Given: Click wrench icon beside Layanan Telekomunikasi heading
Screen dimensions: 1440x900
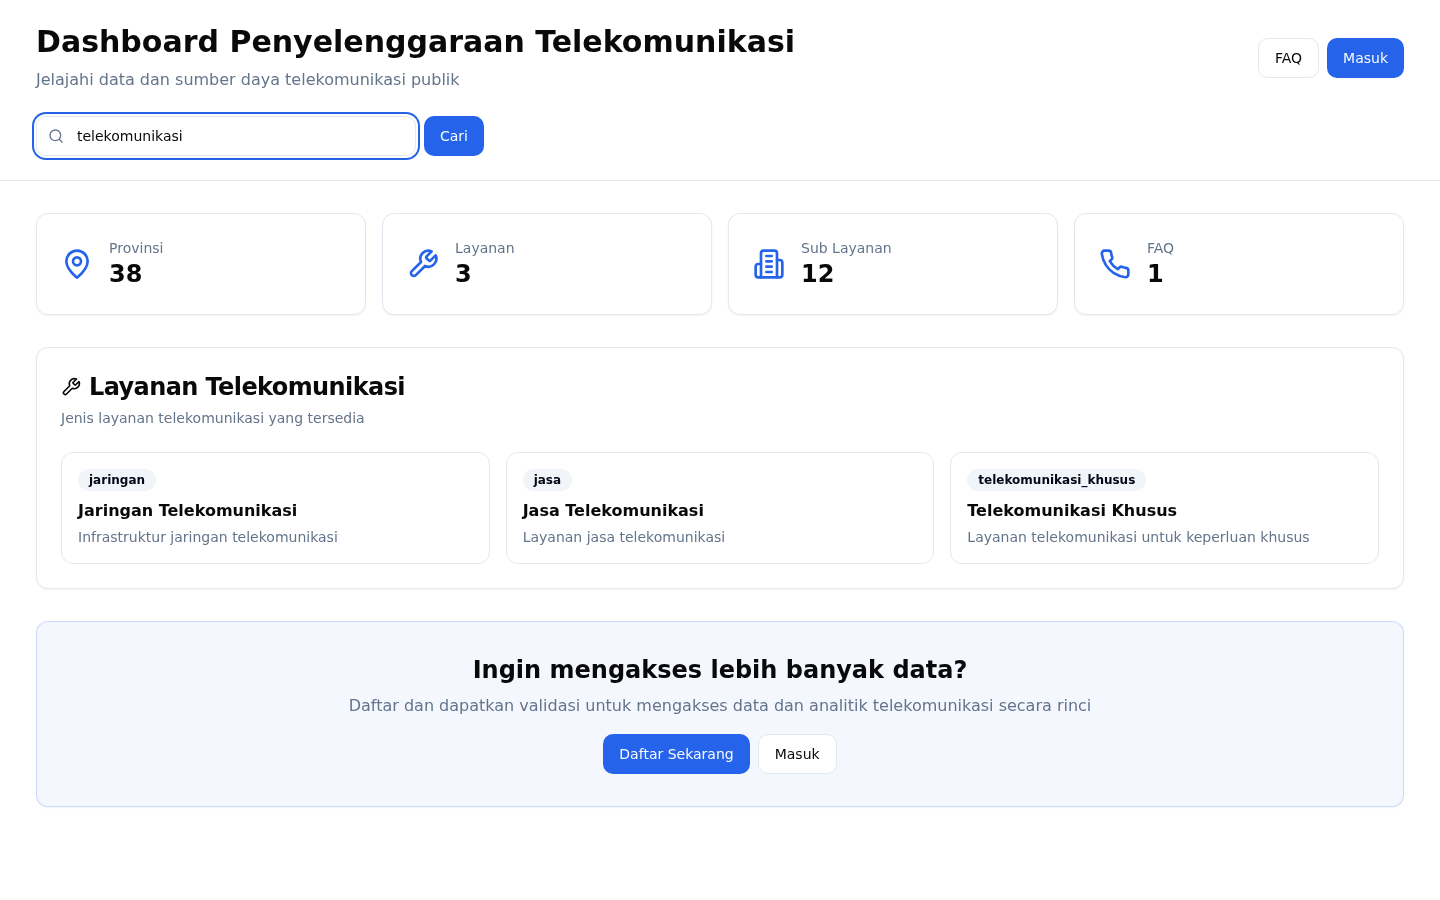Looking at the screenshot, I should coord(71,387).
